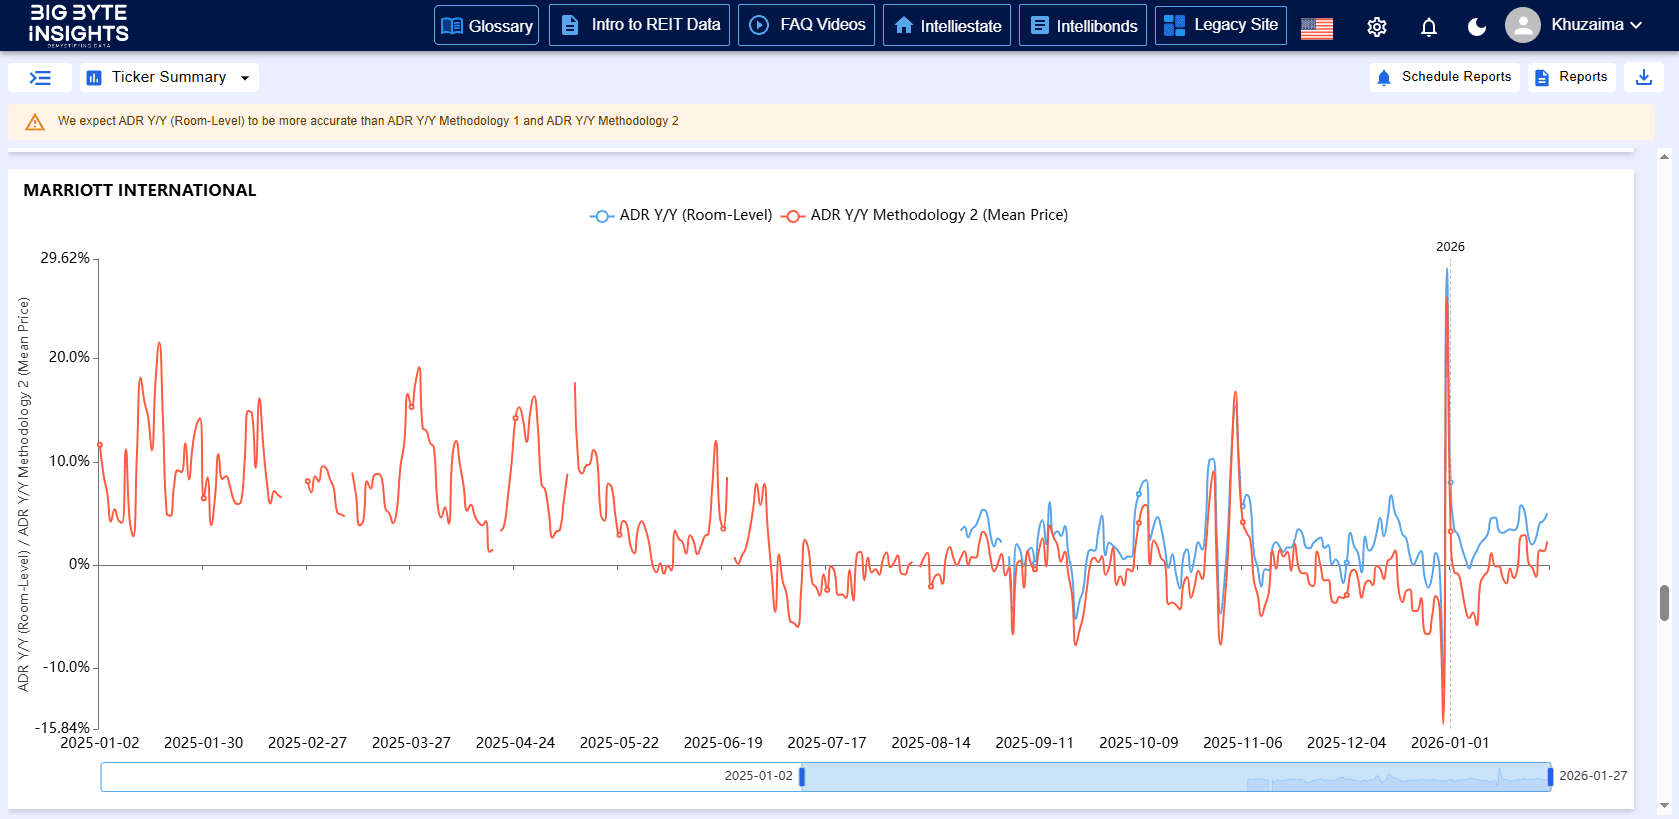Click the warning triangle icon

35,122
